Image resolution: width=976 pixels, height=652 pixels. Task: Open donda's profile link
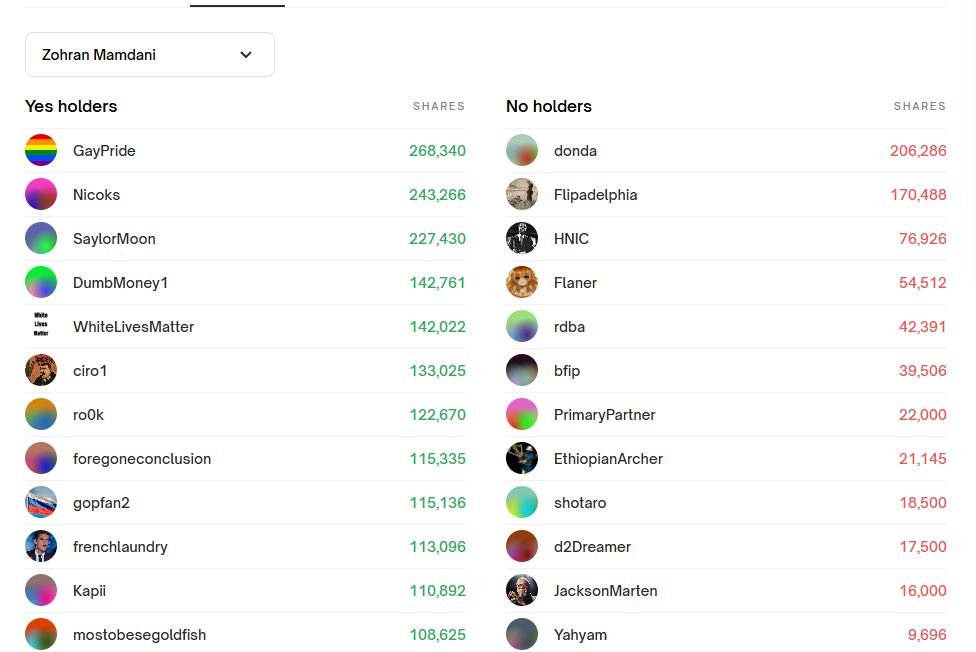[x=575, y=151]
